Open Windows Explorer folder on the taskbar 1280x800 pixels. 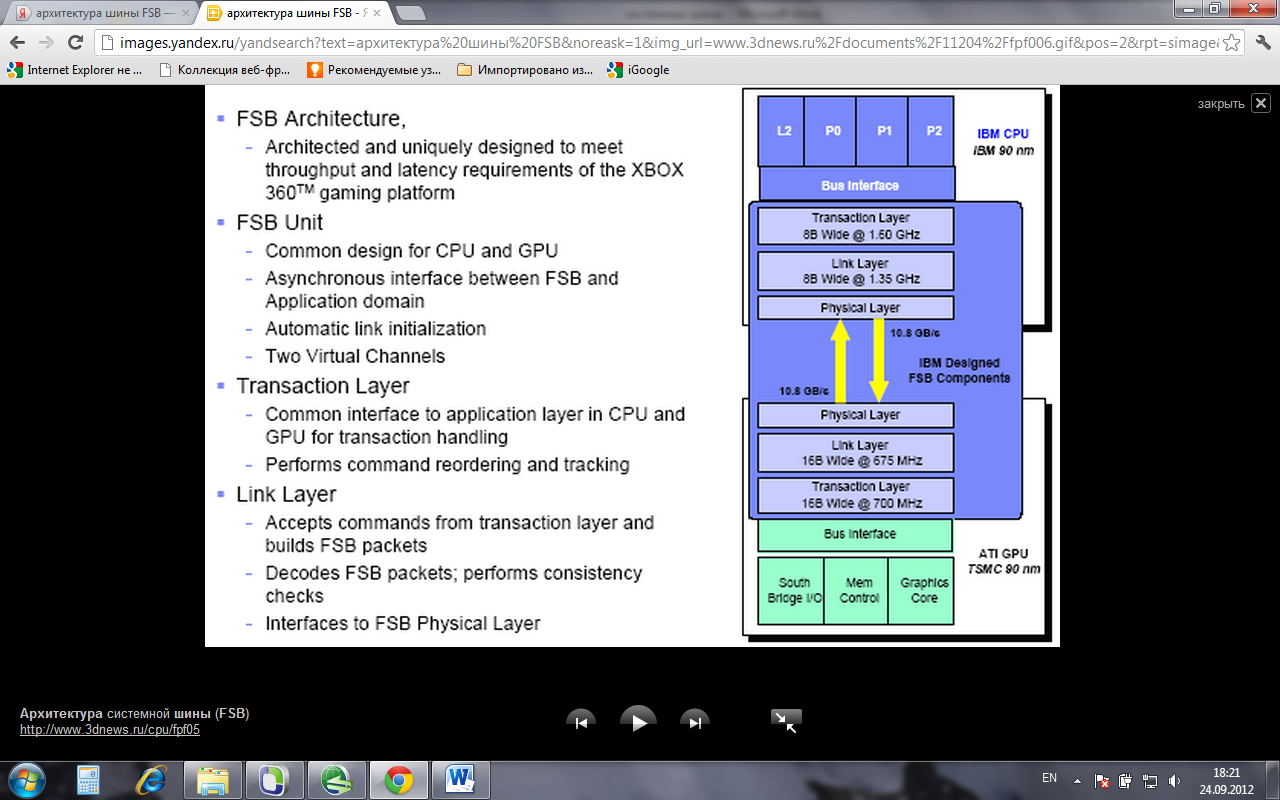(213, 780)
